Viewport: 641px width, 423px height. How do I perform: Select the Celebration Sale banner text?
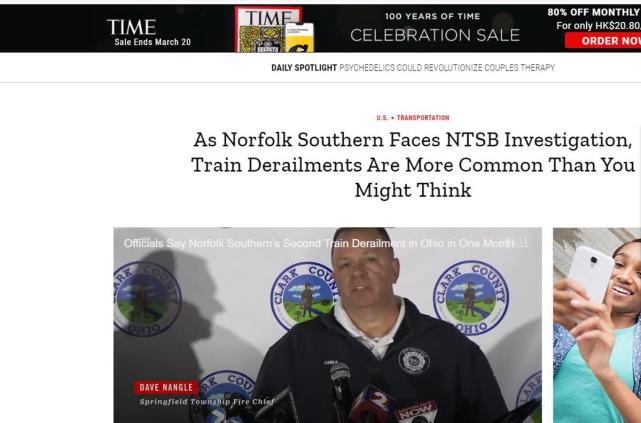435,36
